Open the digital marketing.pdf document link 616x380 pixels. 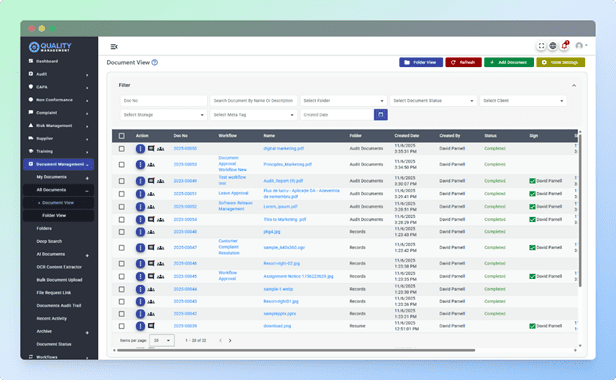pyautogui.click(x=283, y=149)
